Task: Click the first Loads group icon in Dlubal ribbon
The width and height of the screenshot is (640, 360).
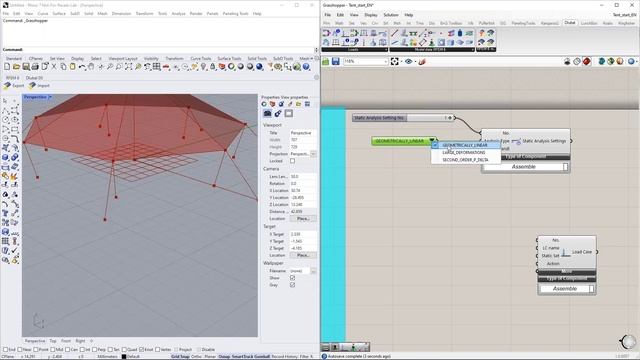Action: point(326,33)
